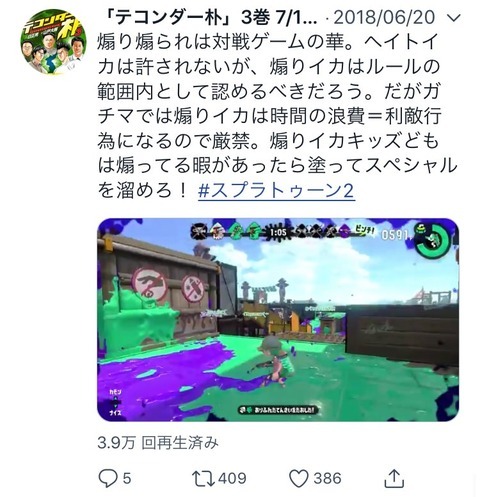Image resolution: width=480 pixels, height=497 pixels.
Task: Open the share upload icon
Action: tap(394, 478)
